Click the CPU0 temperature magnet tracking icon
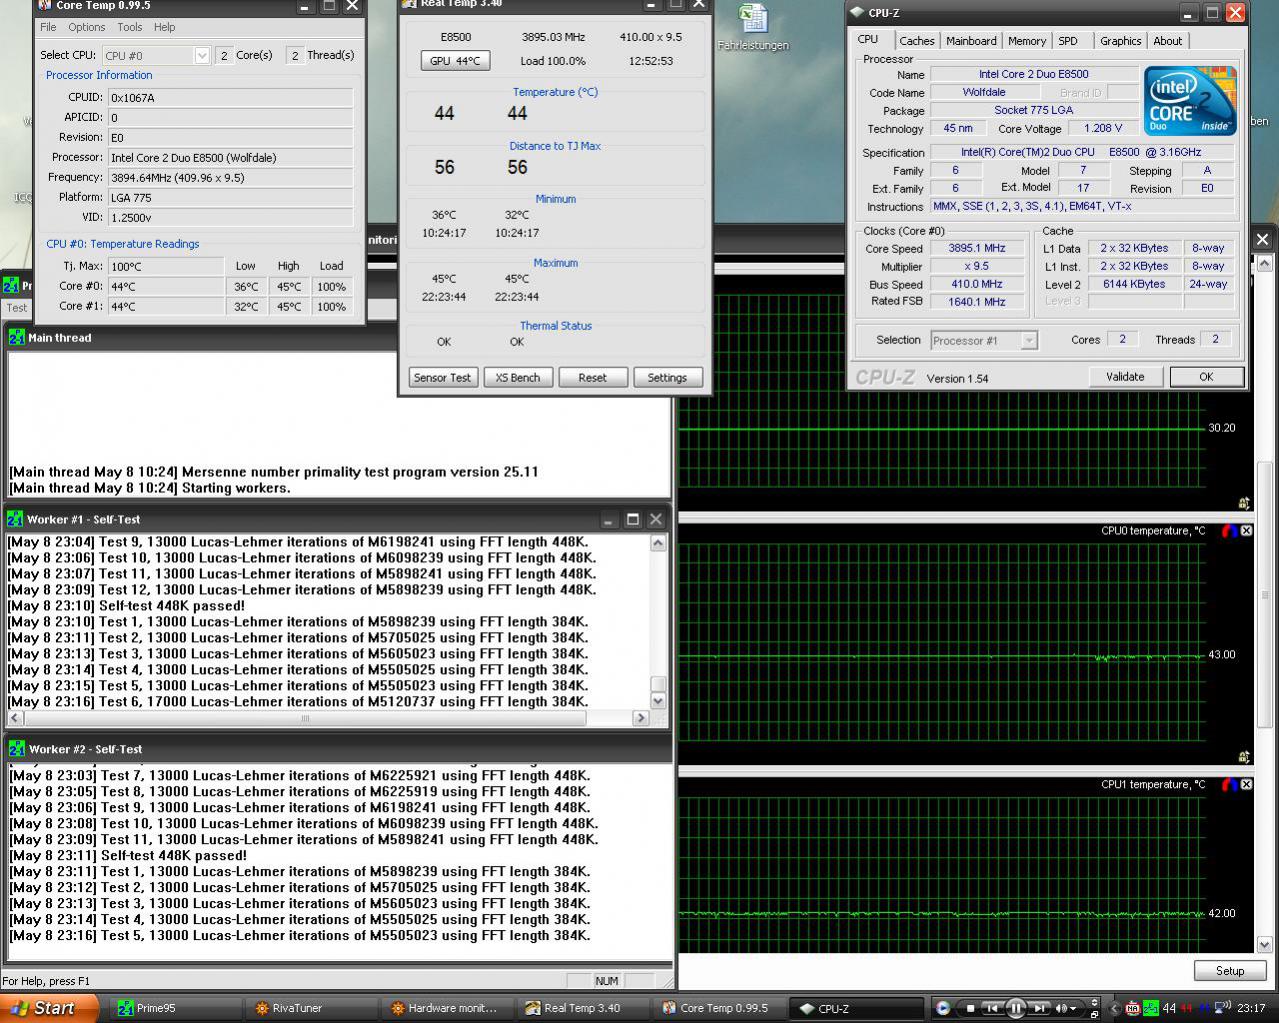The height and width of the screenshot is (1023, 1279). pos(1229,531)
